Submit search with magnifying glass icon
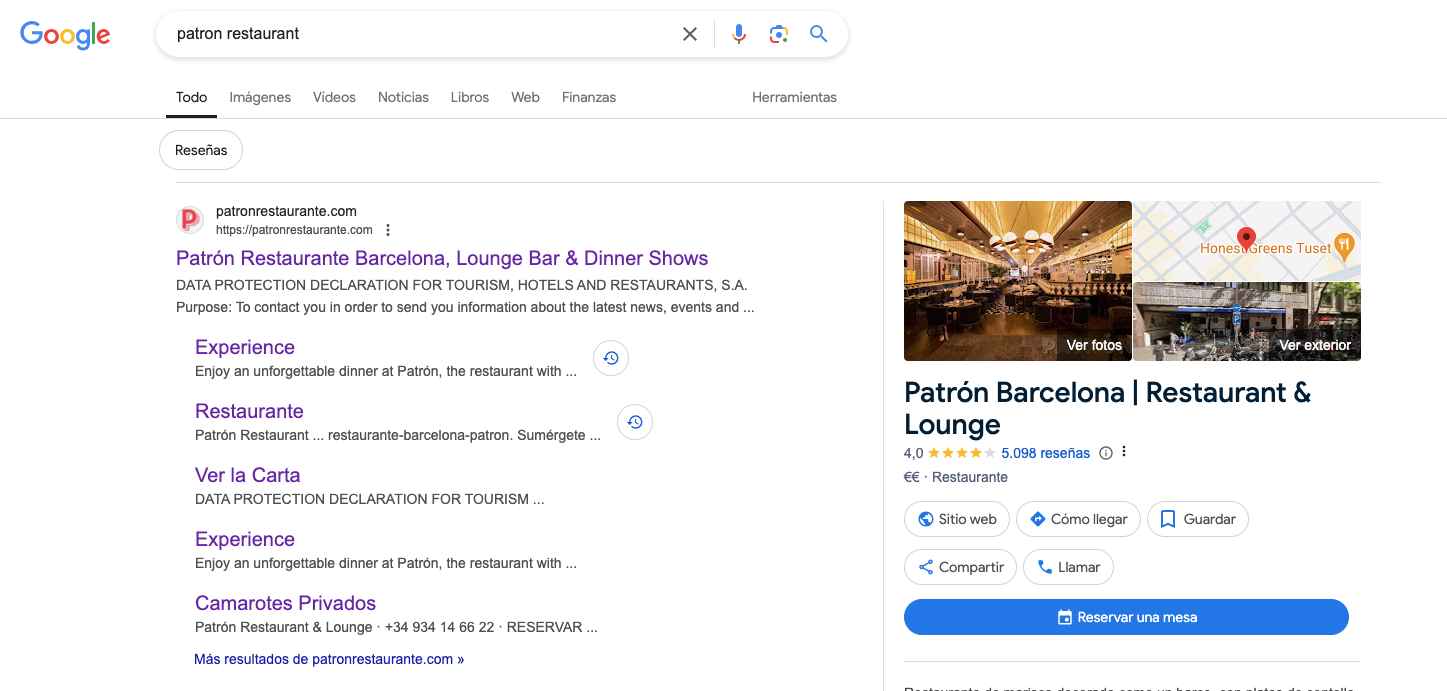 tap(819, 34)
